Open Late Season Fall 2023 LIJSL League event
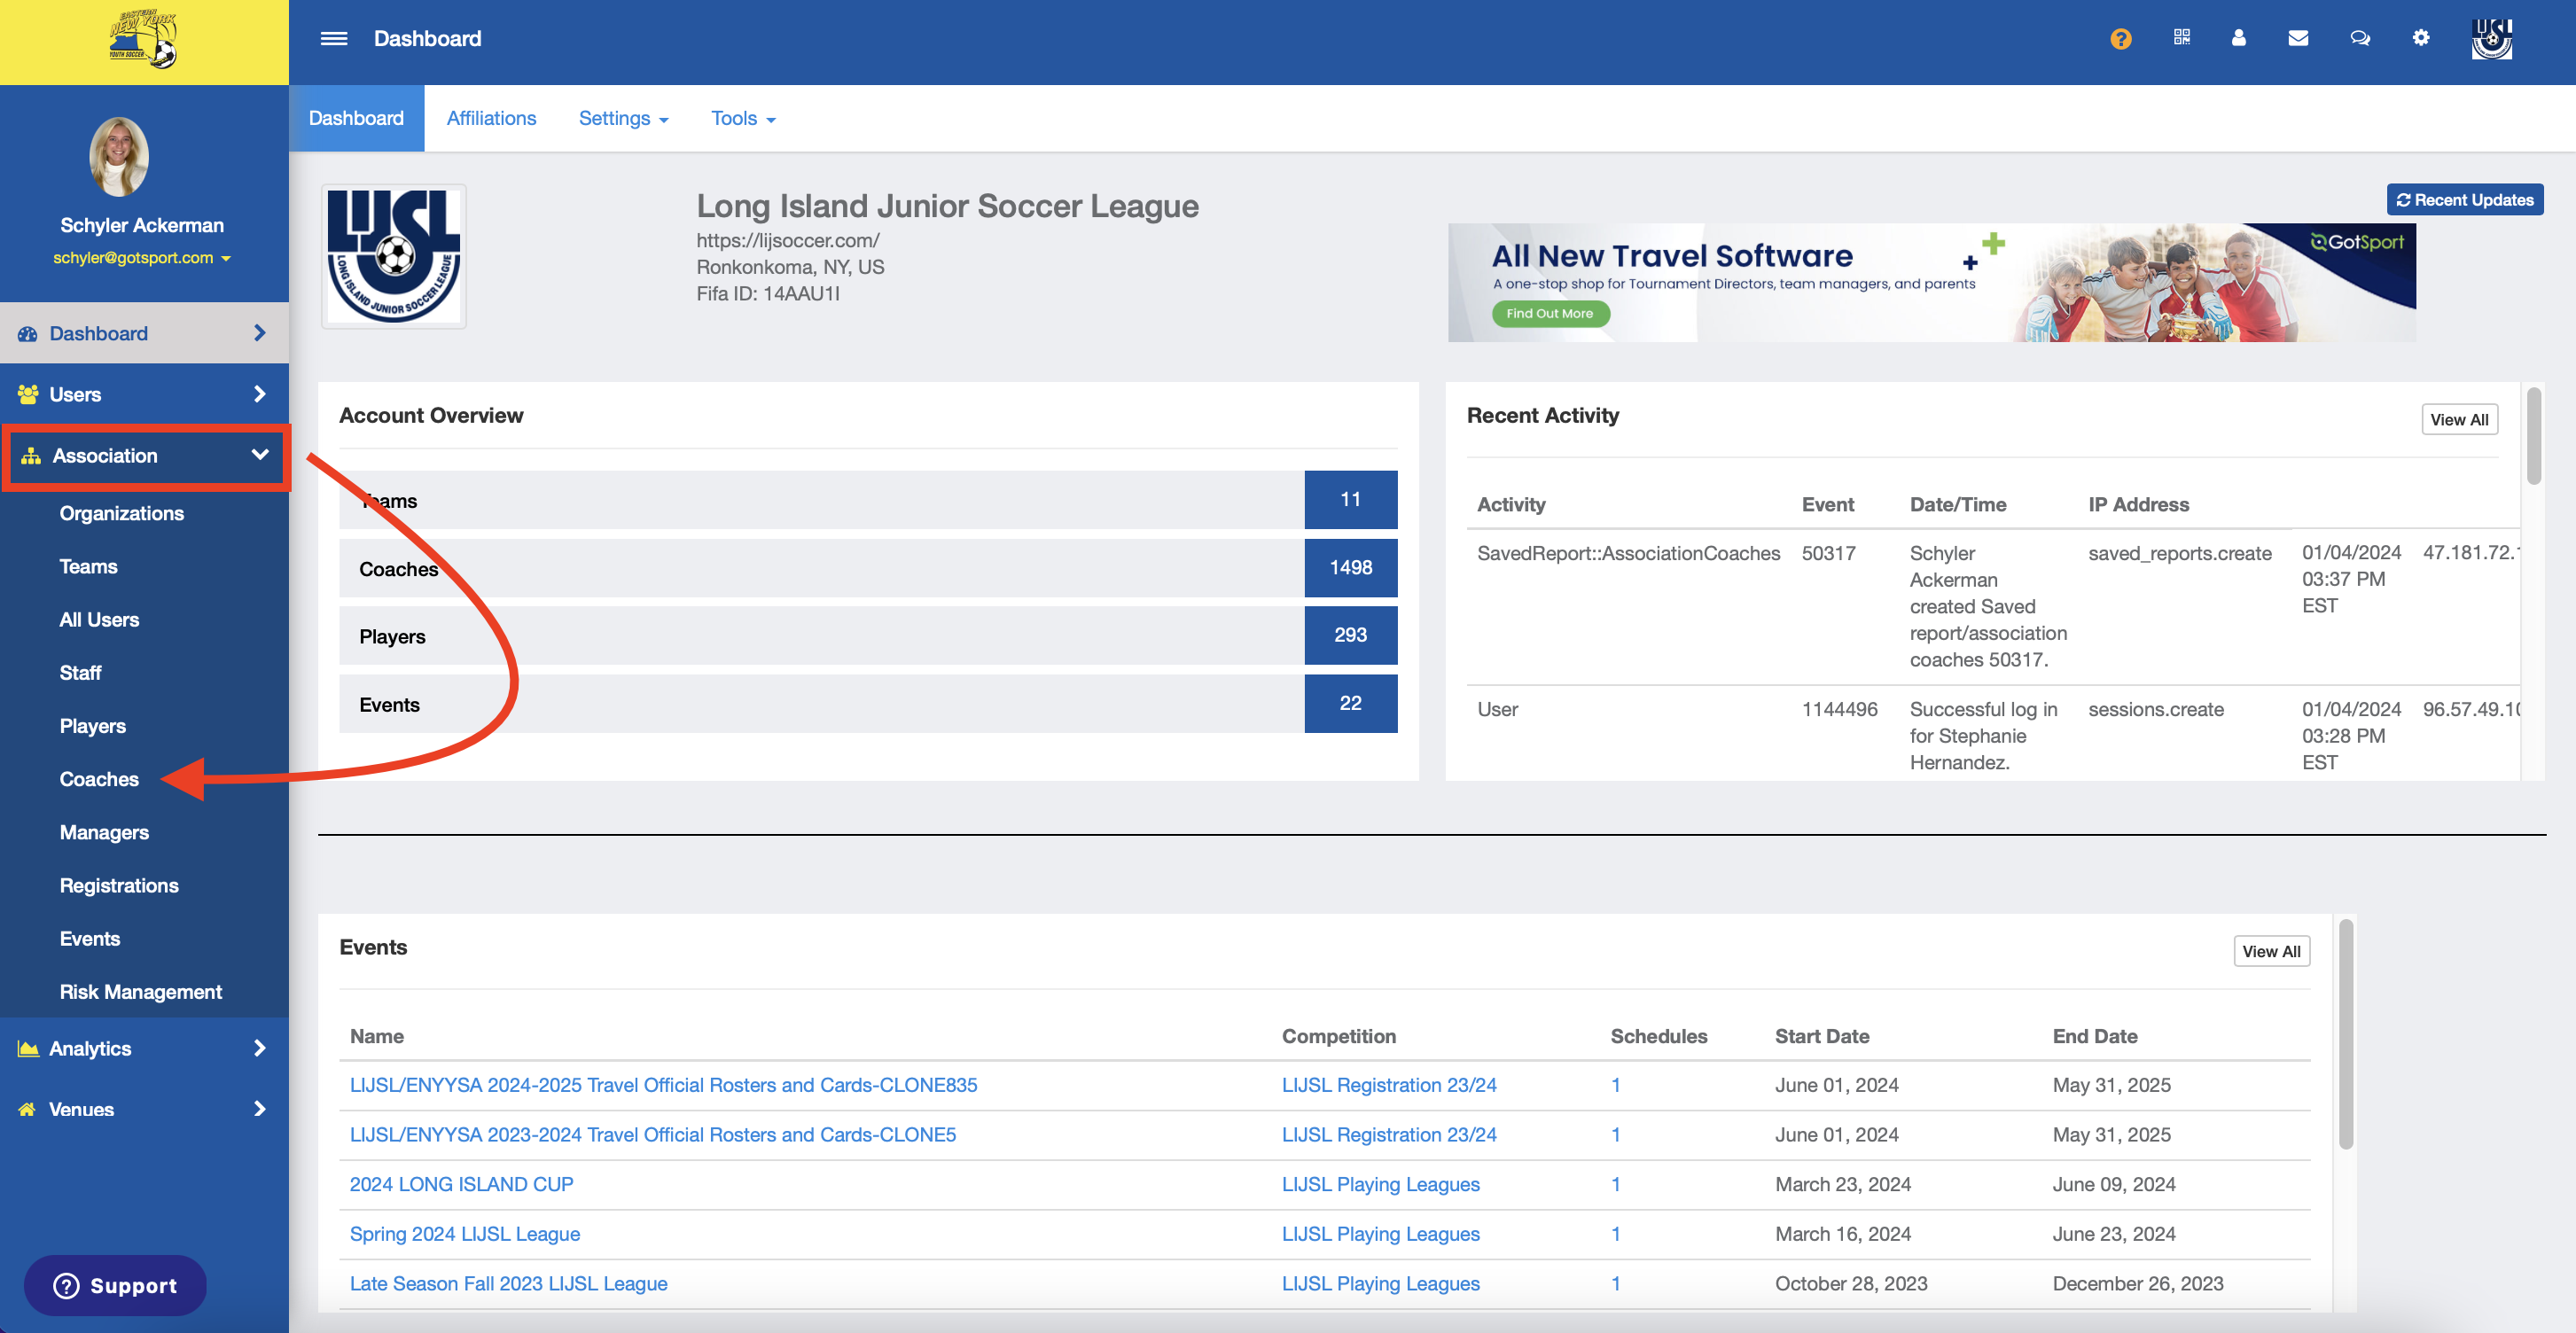2576x1333 pixels. click(508, 1283)
